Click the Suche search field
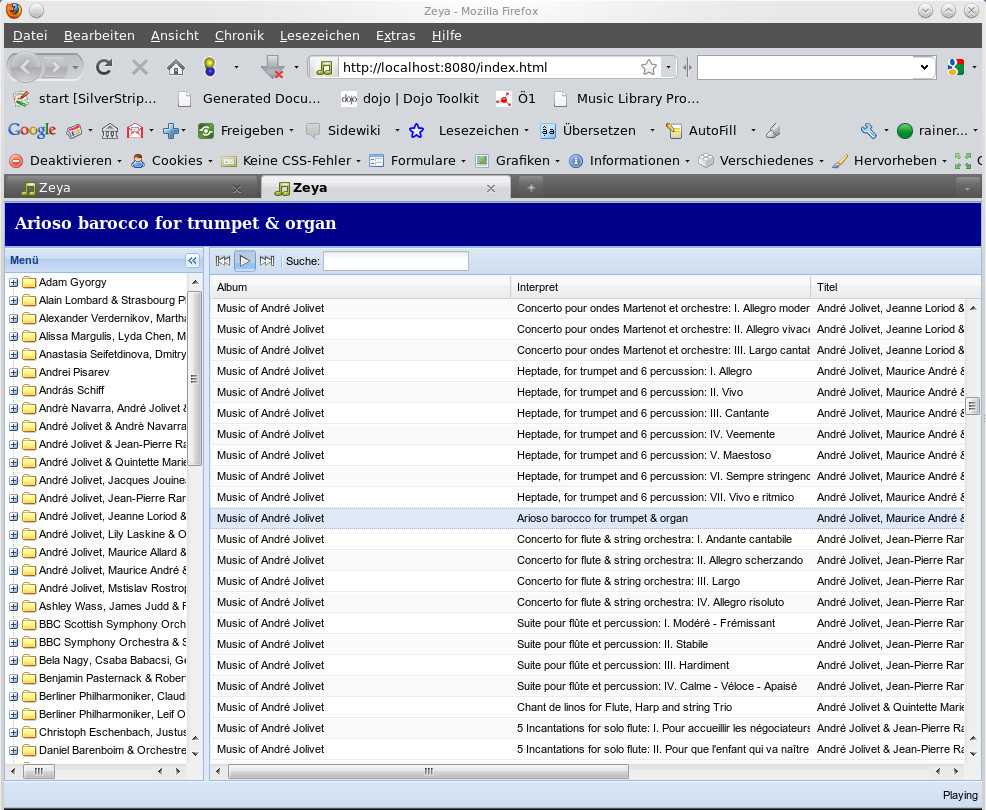Screen dimensions: 986x810 point(395,262)
